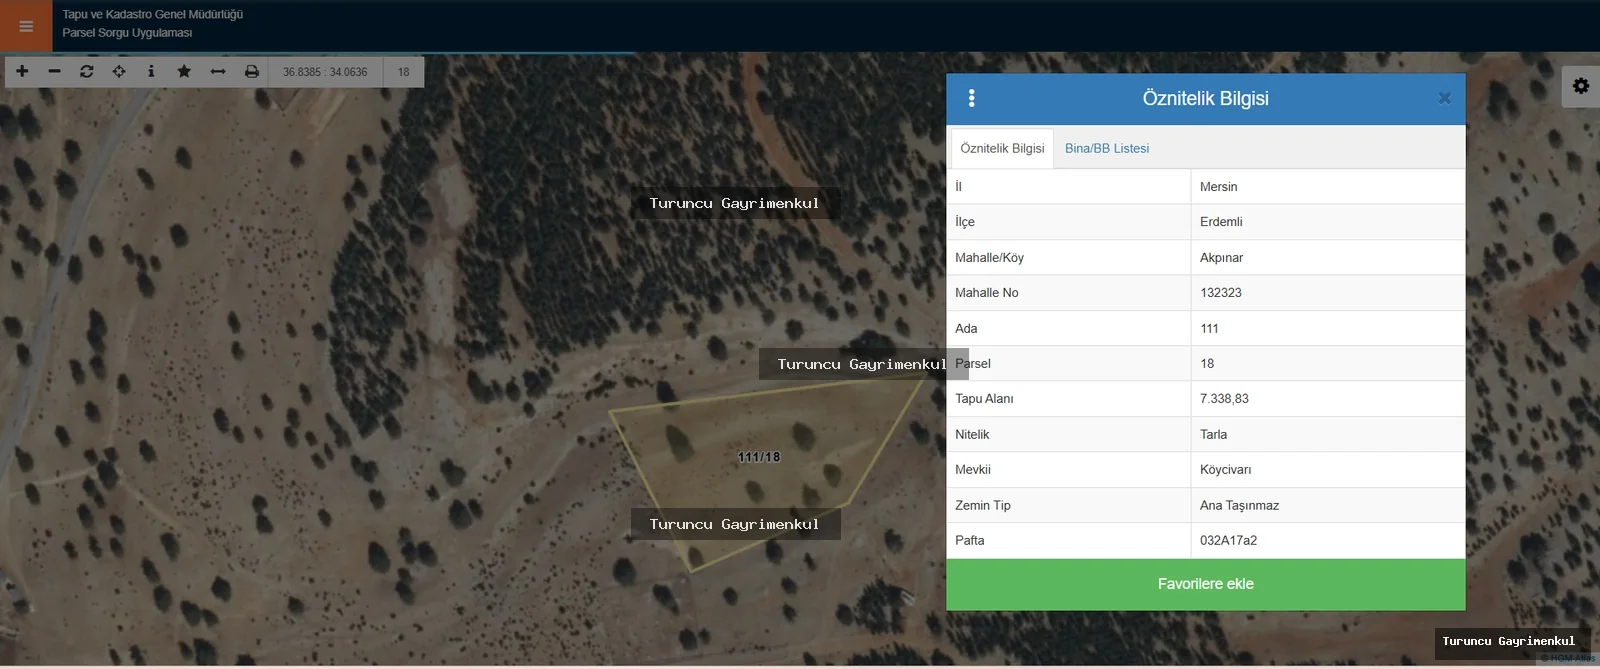Switch to Bina/BB Listesi tab
This screenshot has width=1600, height=669.
(1107, 148)
